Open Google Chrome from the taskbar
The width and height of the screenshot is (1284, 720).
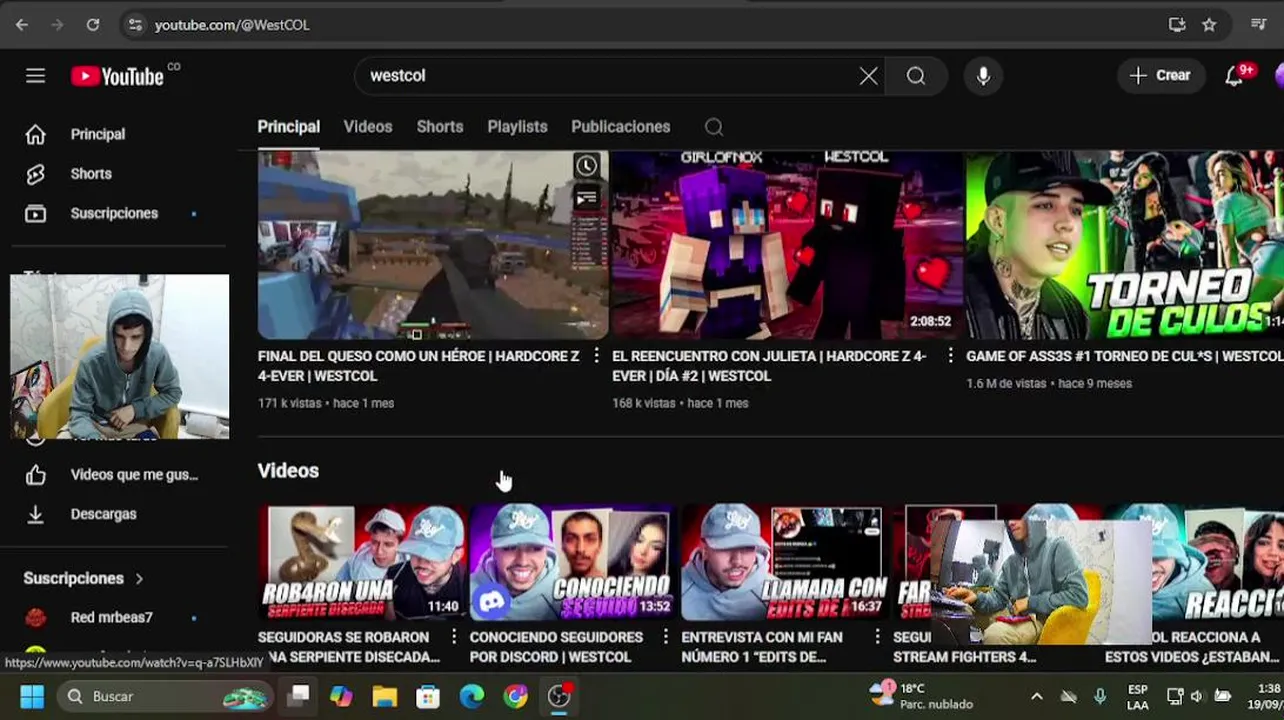pos(516,696)
